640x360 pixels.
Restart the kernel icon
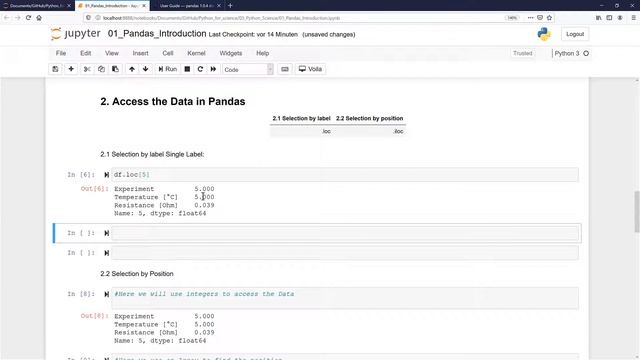(x=200, y=69)
